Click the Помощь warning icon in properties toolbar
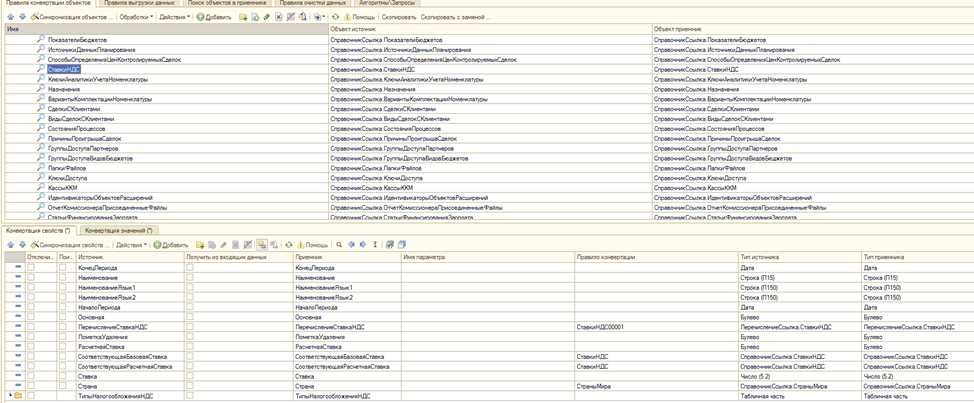 click(x=298, y=244)
